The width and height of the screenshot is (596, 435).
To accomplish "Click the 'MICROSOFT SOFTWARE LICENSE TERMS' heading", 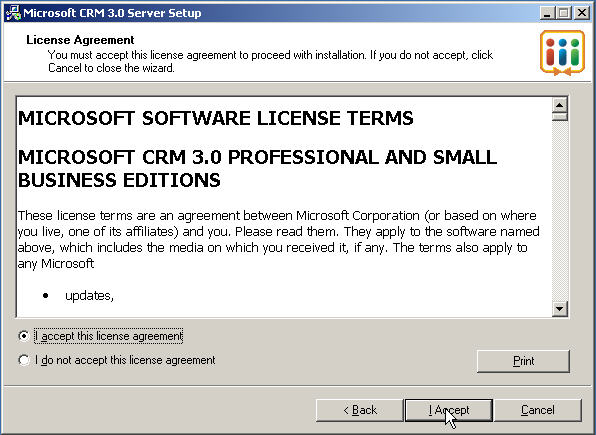I will pyautogui.click(x=216, y=118).
